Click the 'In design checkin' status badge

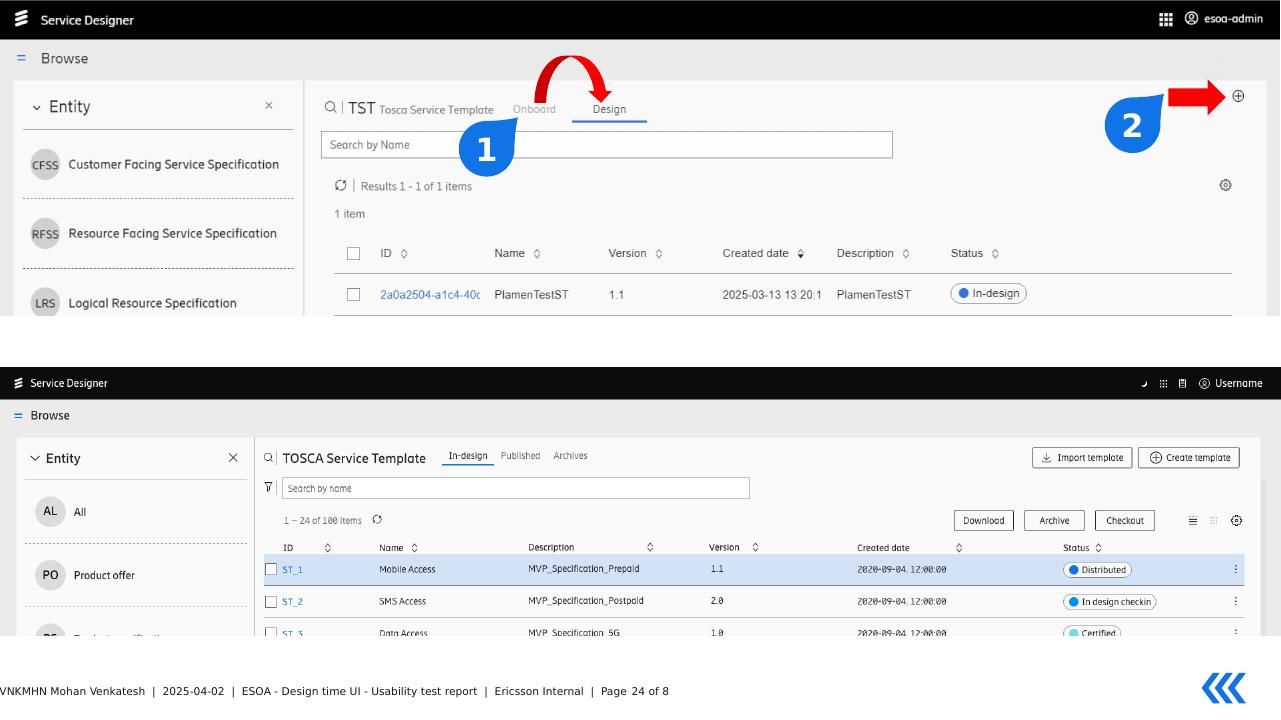[1109, 602]
